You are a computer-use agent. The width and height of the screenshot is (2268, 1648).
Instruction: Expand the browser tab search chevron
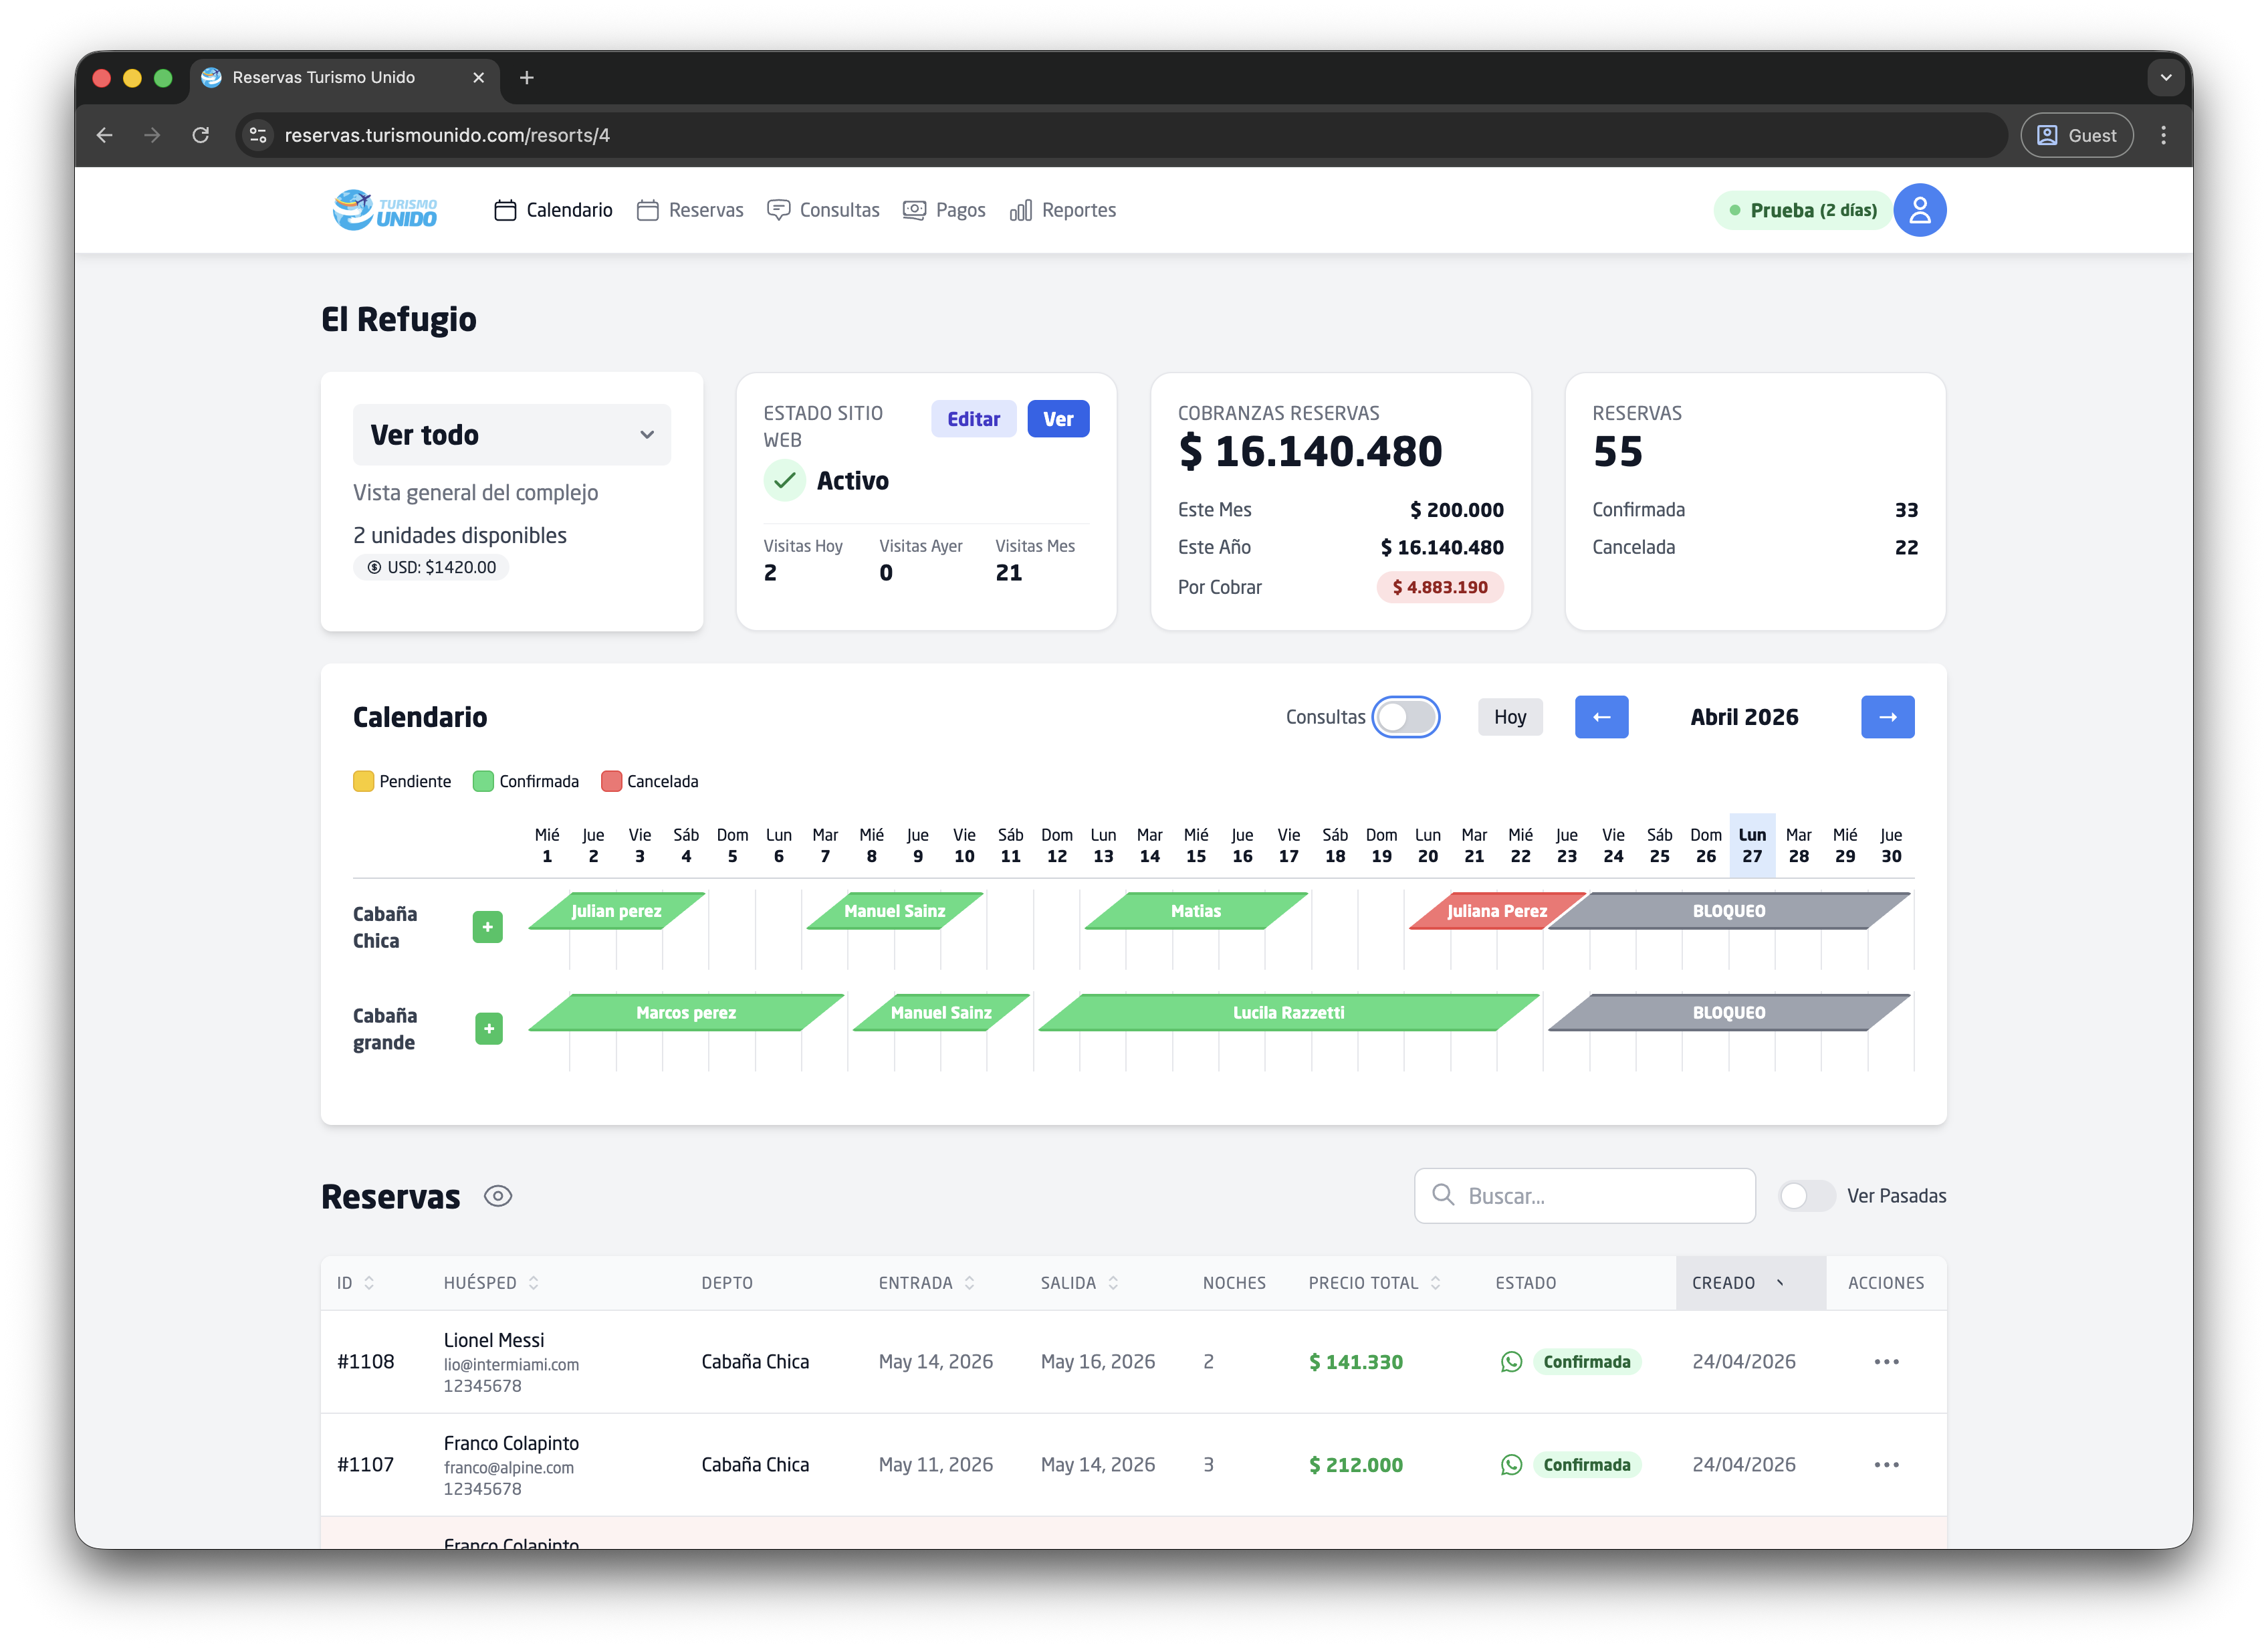[2166, 77]
